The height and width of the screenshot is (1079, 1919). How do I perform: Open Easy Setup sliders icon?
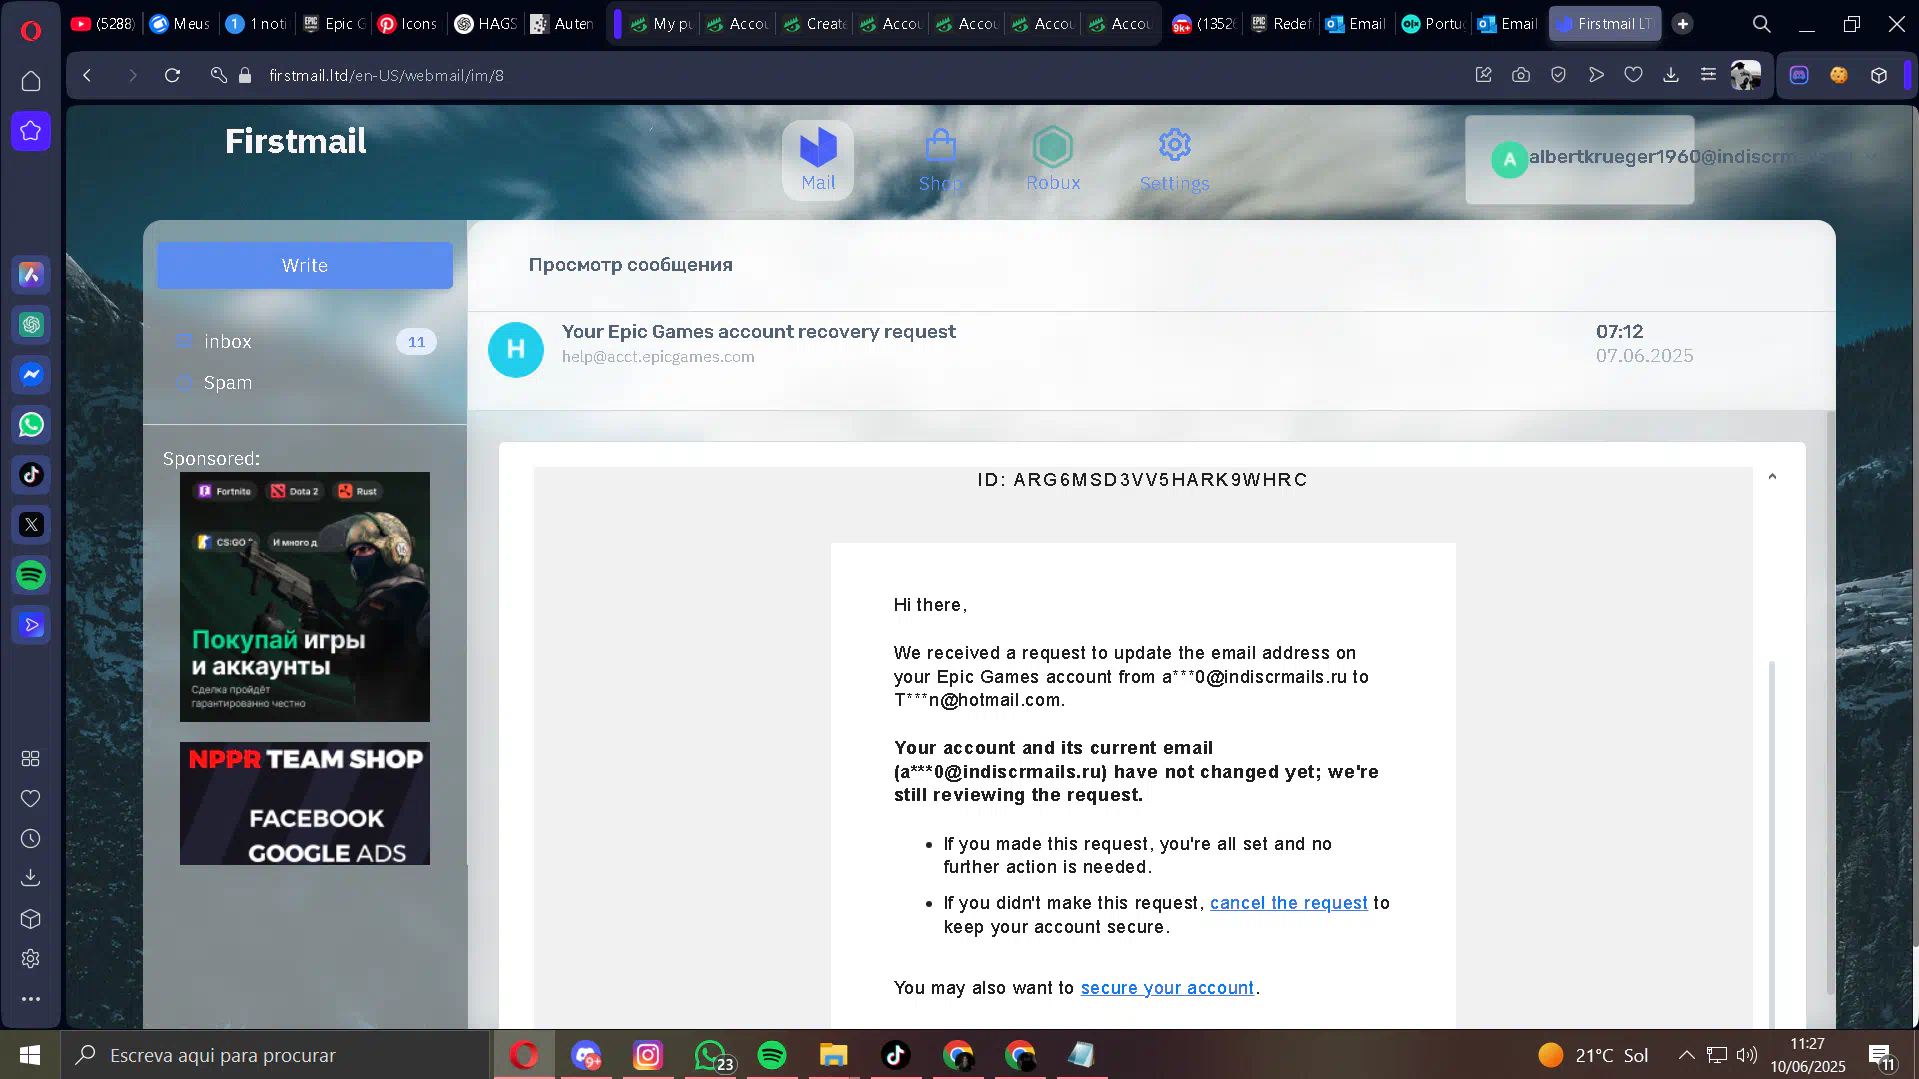click(1708, 75)
